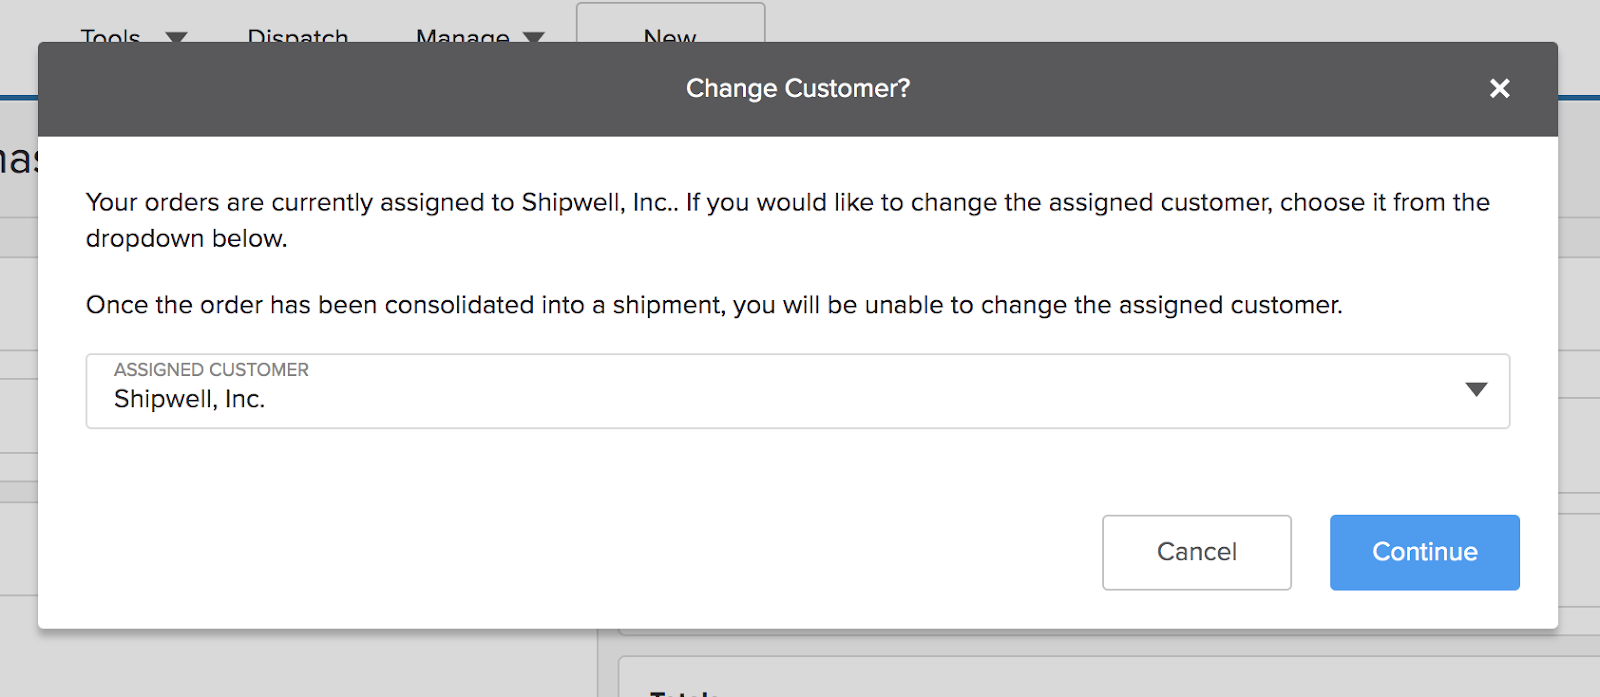Image resolution: width=1600 pixels, height=697 pixels.
Task: Click the dark gray dialog header bar
Action: [x=798, y=89]
